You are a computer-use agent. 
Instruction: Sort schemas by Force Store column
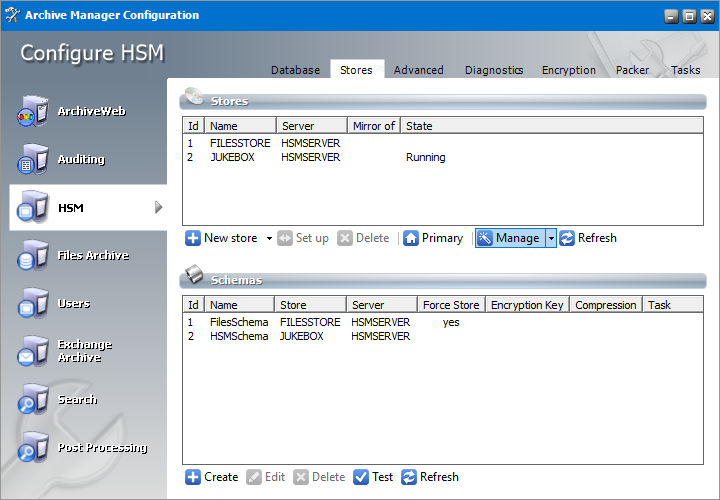tap(450, 305)
